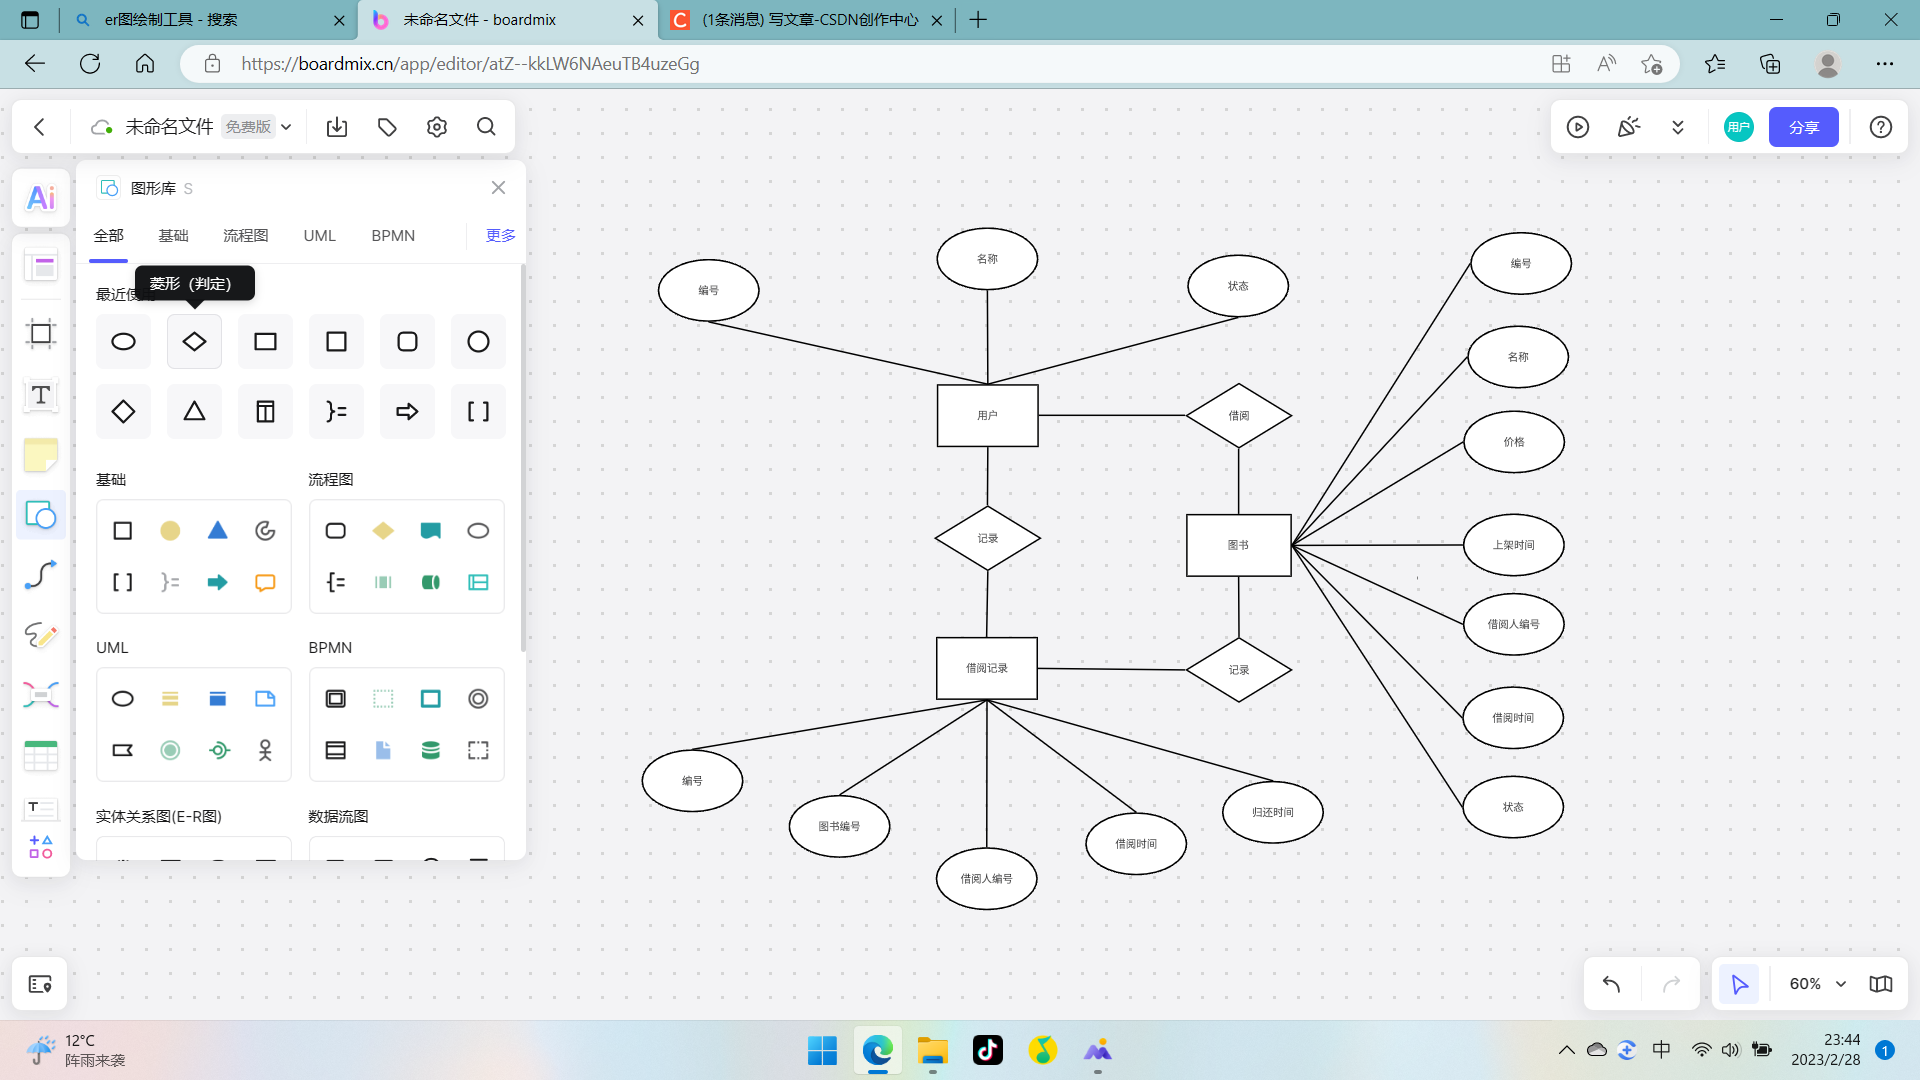Expand the file name dropdown arrow
The width and height of the screenshot is (1920, 1080).
click(286, 127)
